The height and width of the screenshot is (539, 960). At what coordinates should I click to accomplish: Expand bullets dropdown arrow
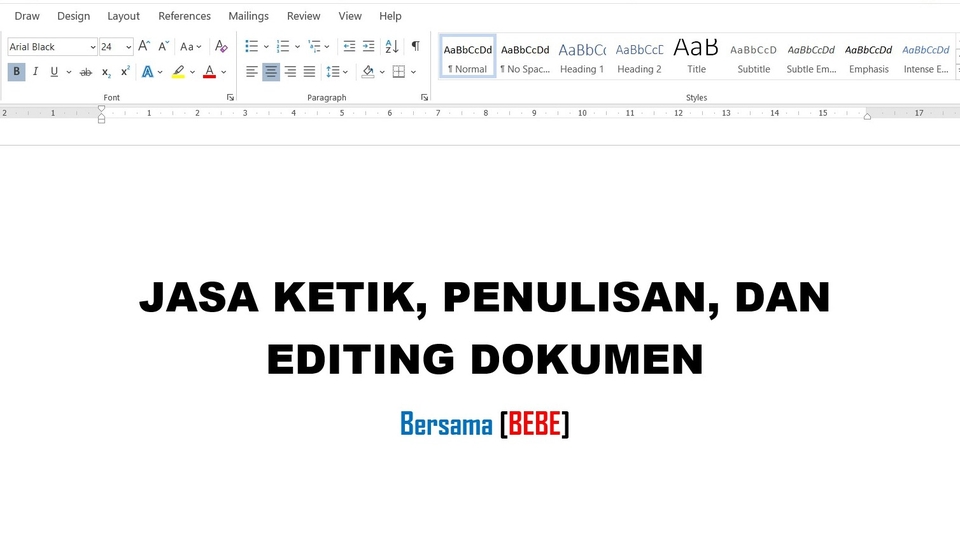(x=266, y=47)
